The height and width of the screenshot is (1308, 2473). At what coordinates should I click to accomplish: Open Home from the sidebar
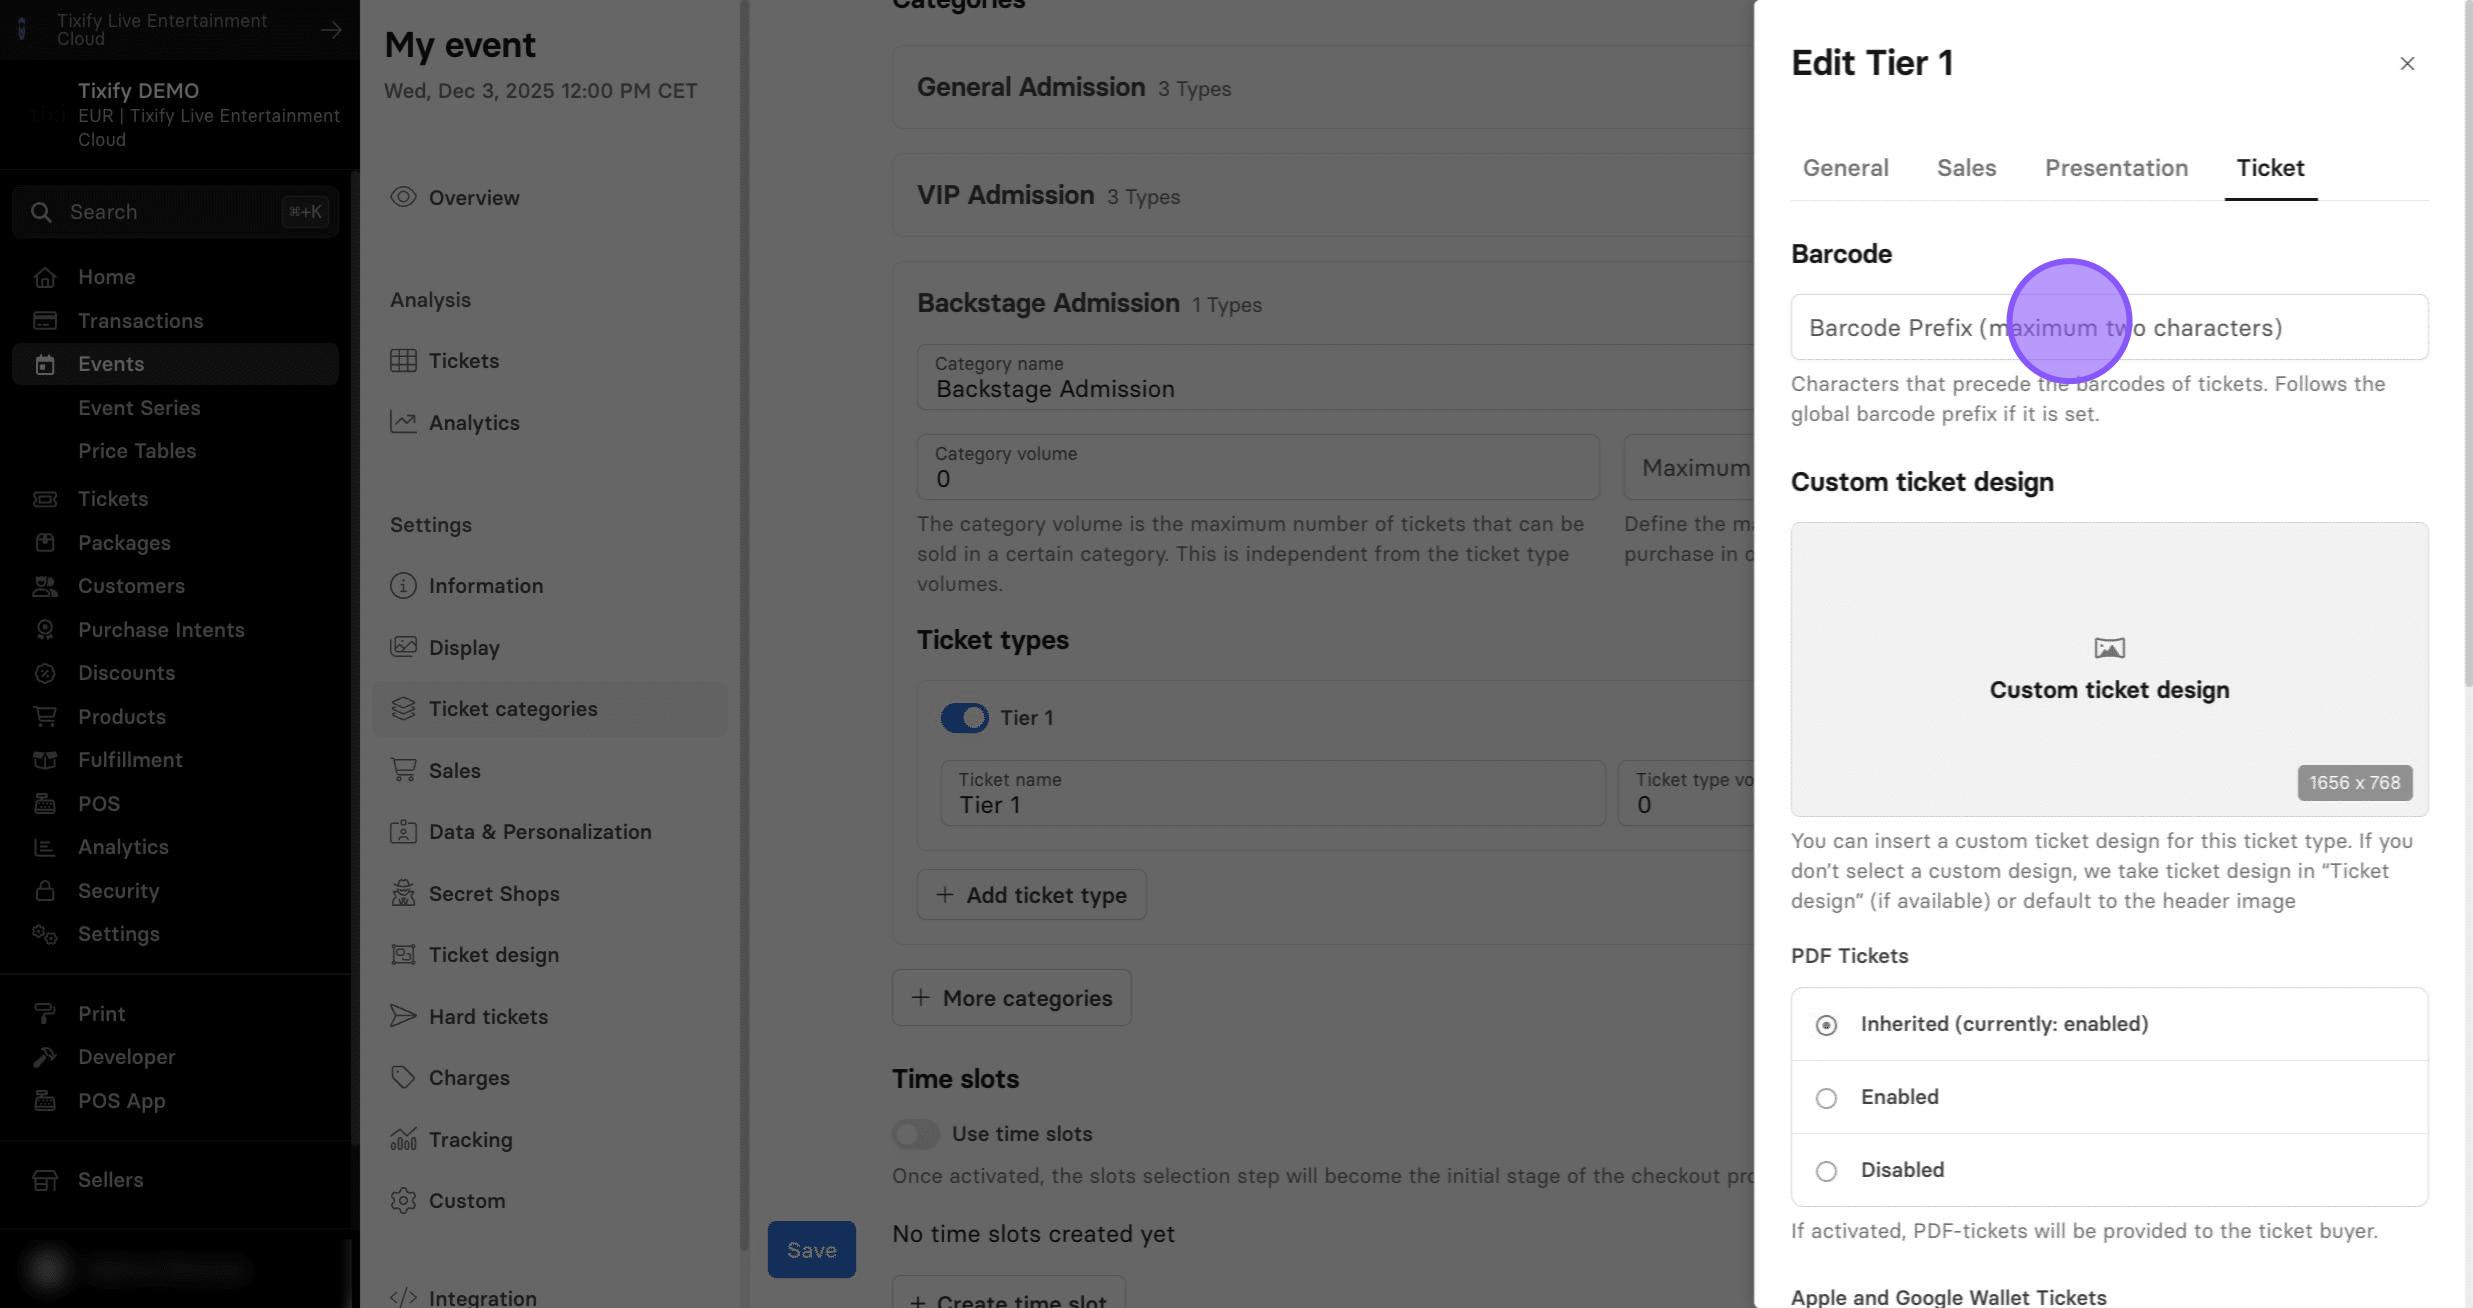[106, 277]
